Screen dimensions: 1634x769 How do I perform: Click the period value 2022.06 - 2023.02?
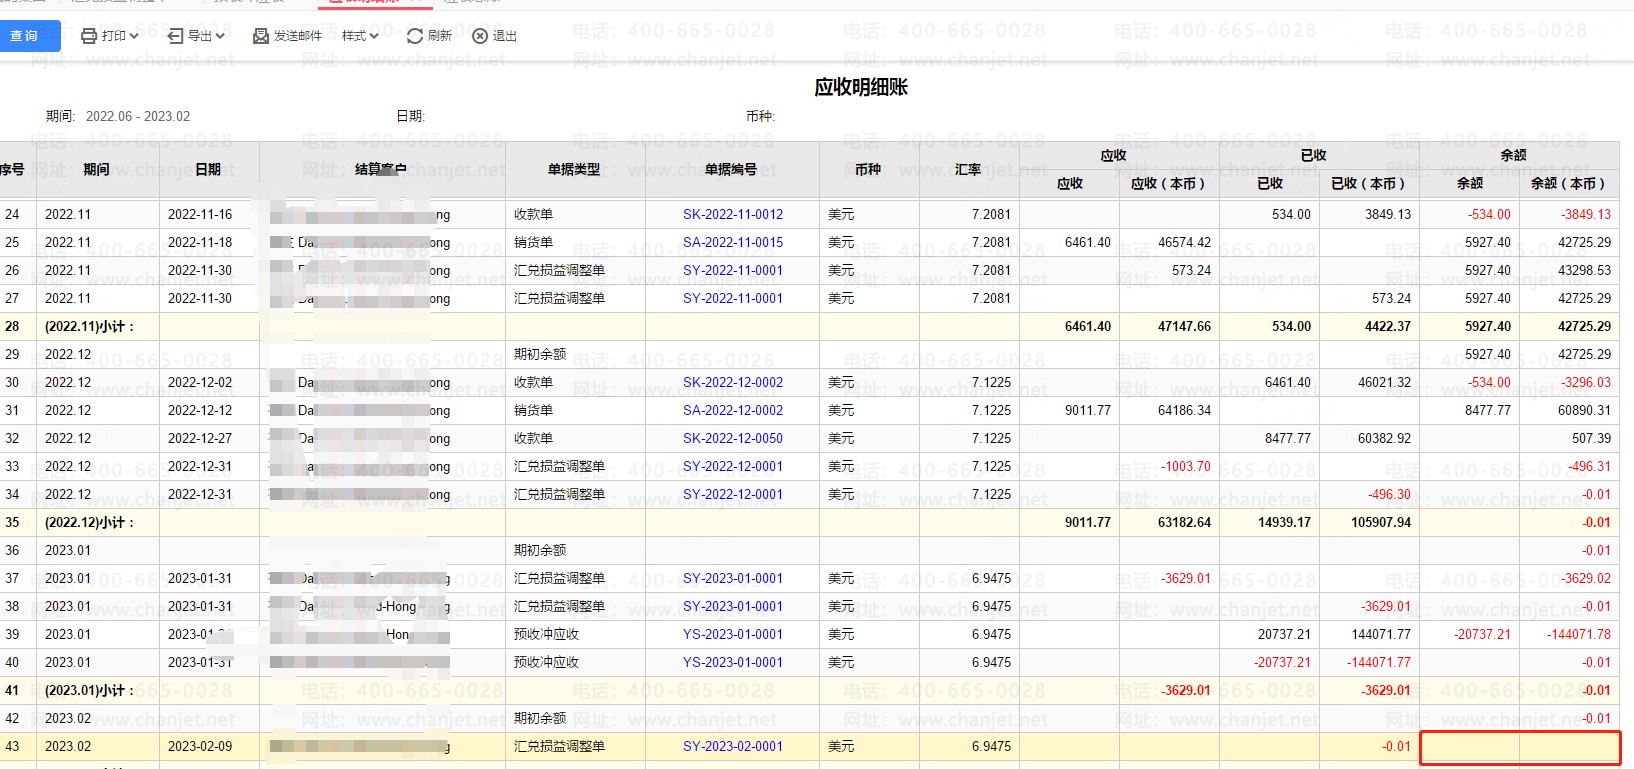(138, 116)
